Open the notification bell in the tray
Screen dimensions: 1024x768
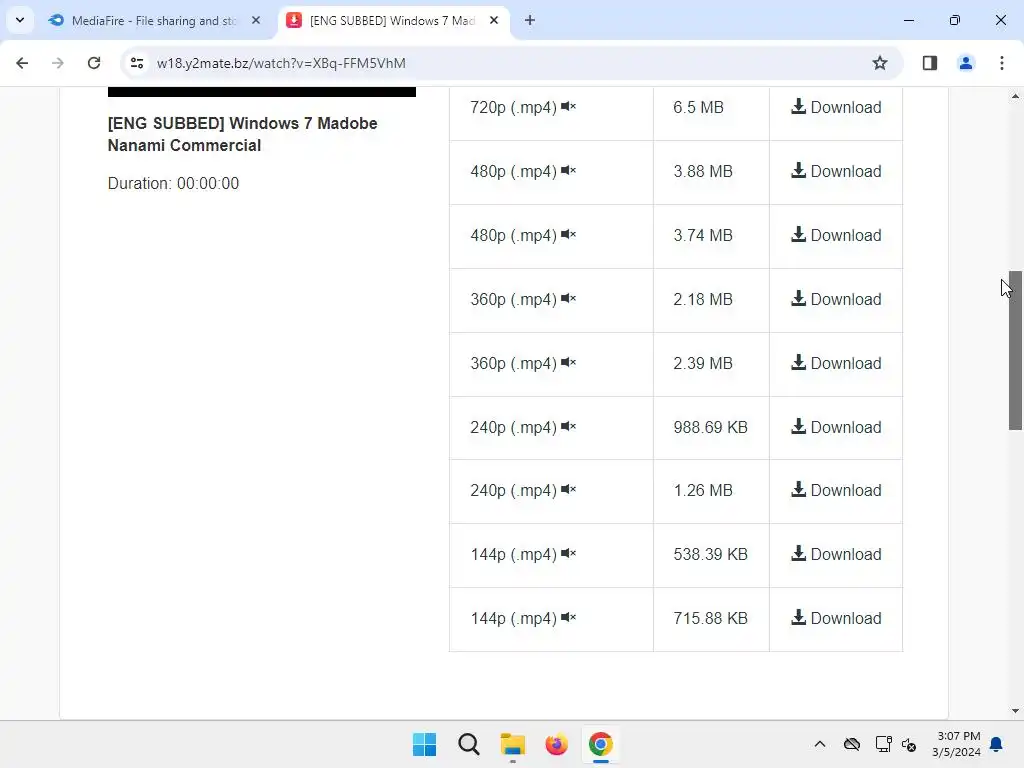click(x=997, y=744)
